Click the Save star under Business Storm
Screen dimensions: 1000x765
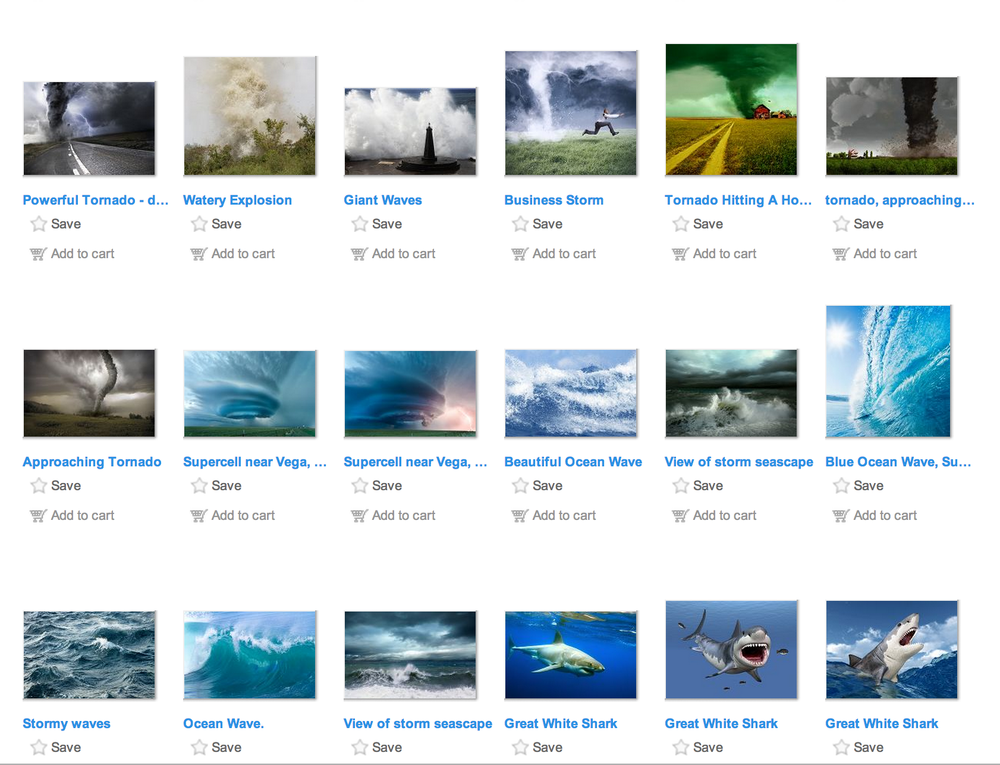pos(520,224)
